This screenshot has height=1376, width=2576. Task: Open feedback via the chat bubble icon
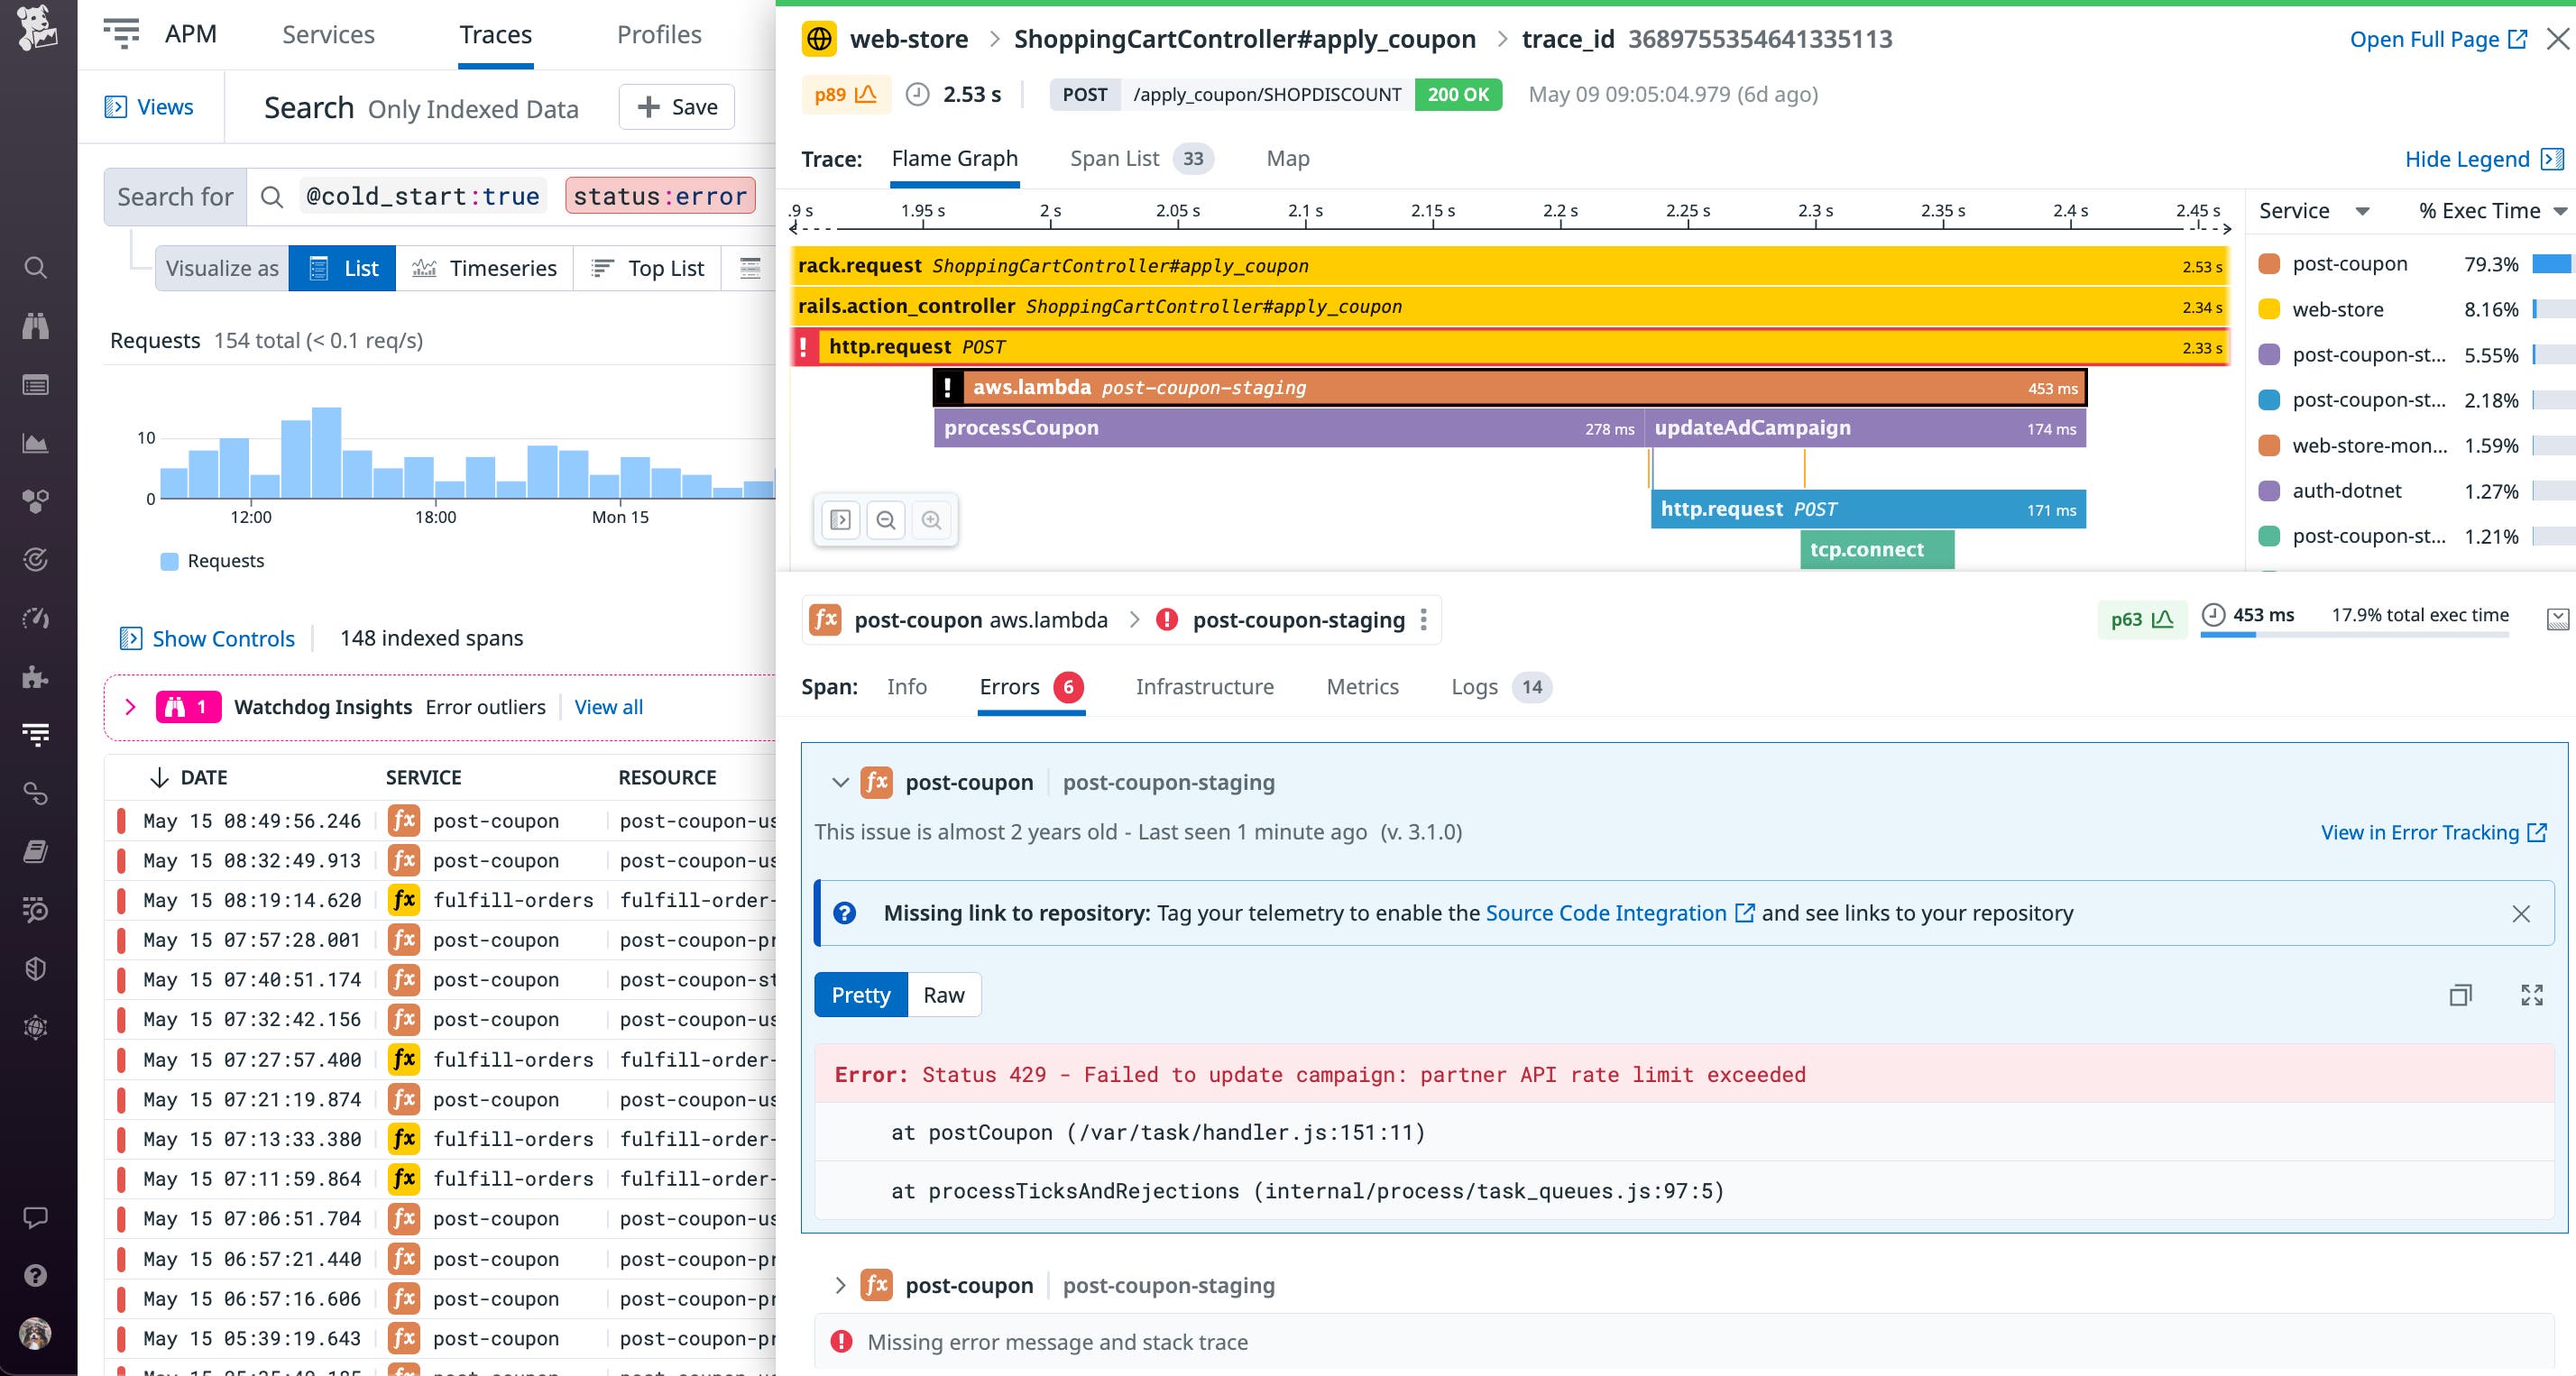(36, 1217)
